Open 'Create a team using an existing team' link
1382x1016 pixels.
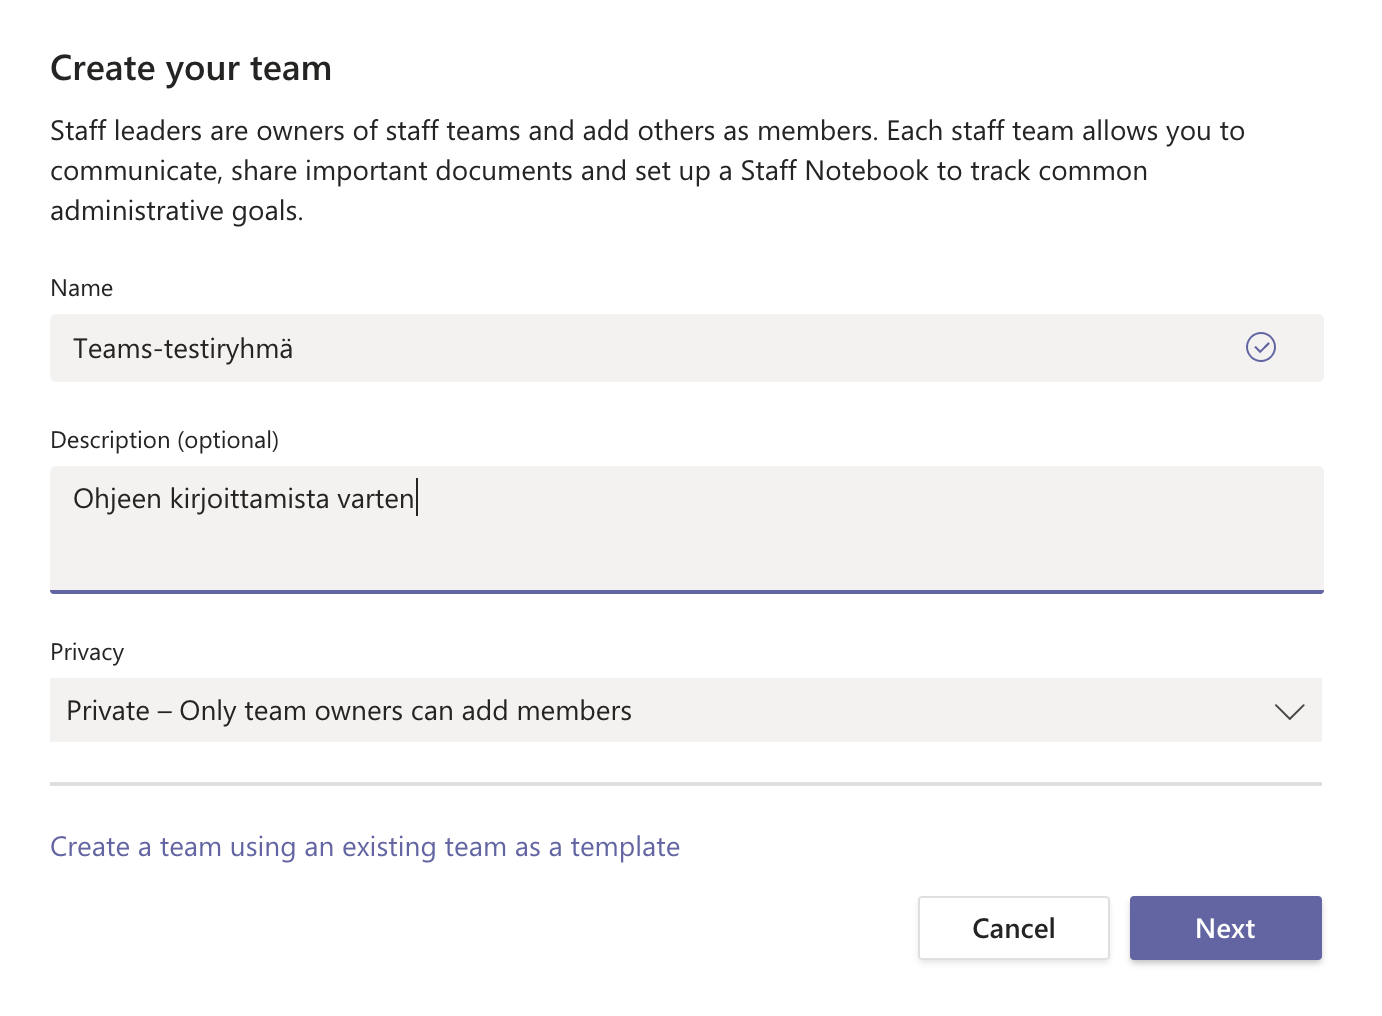(x=365, y=847)
